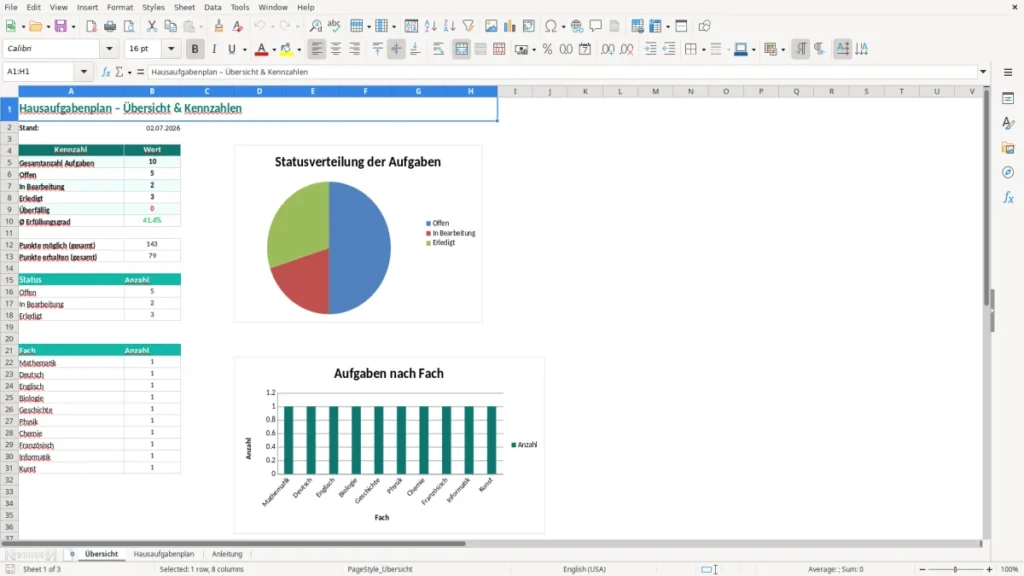The width and height of the screenshot is (1024, 576).
Task: Select the Clone Formatting paintbrush
Action: (219, 26)
